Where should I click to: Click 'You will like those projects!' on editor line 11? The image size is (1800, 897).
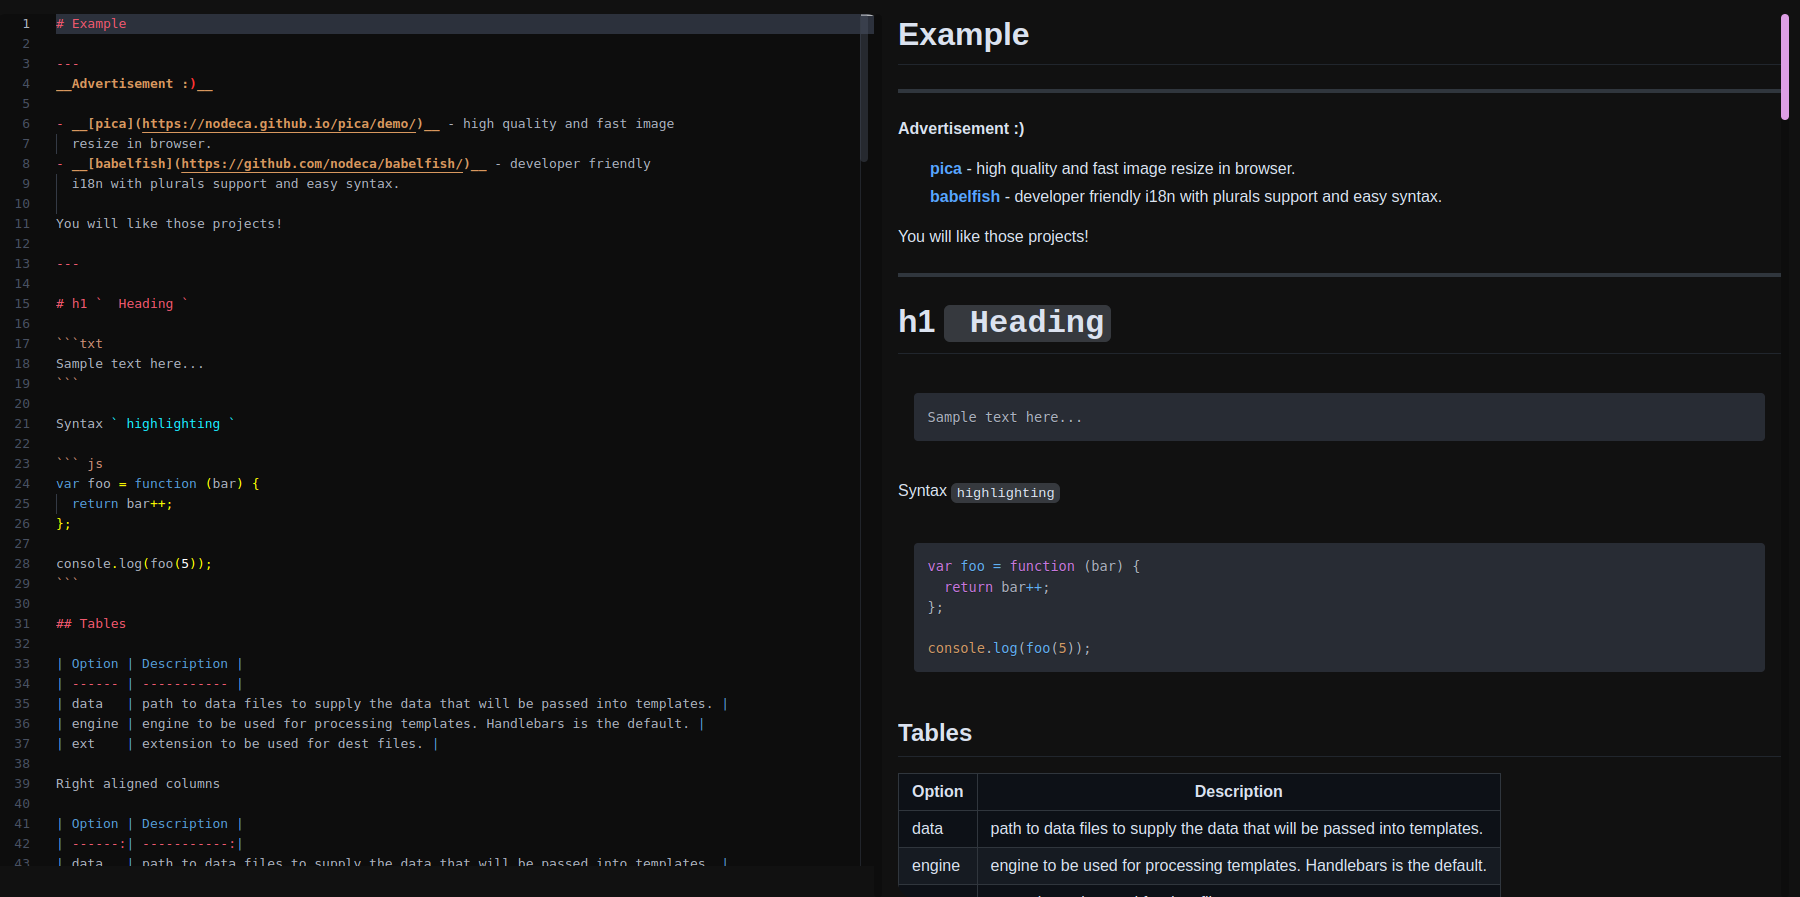pyautogui.click(x=169, y=224)
